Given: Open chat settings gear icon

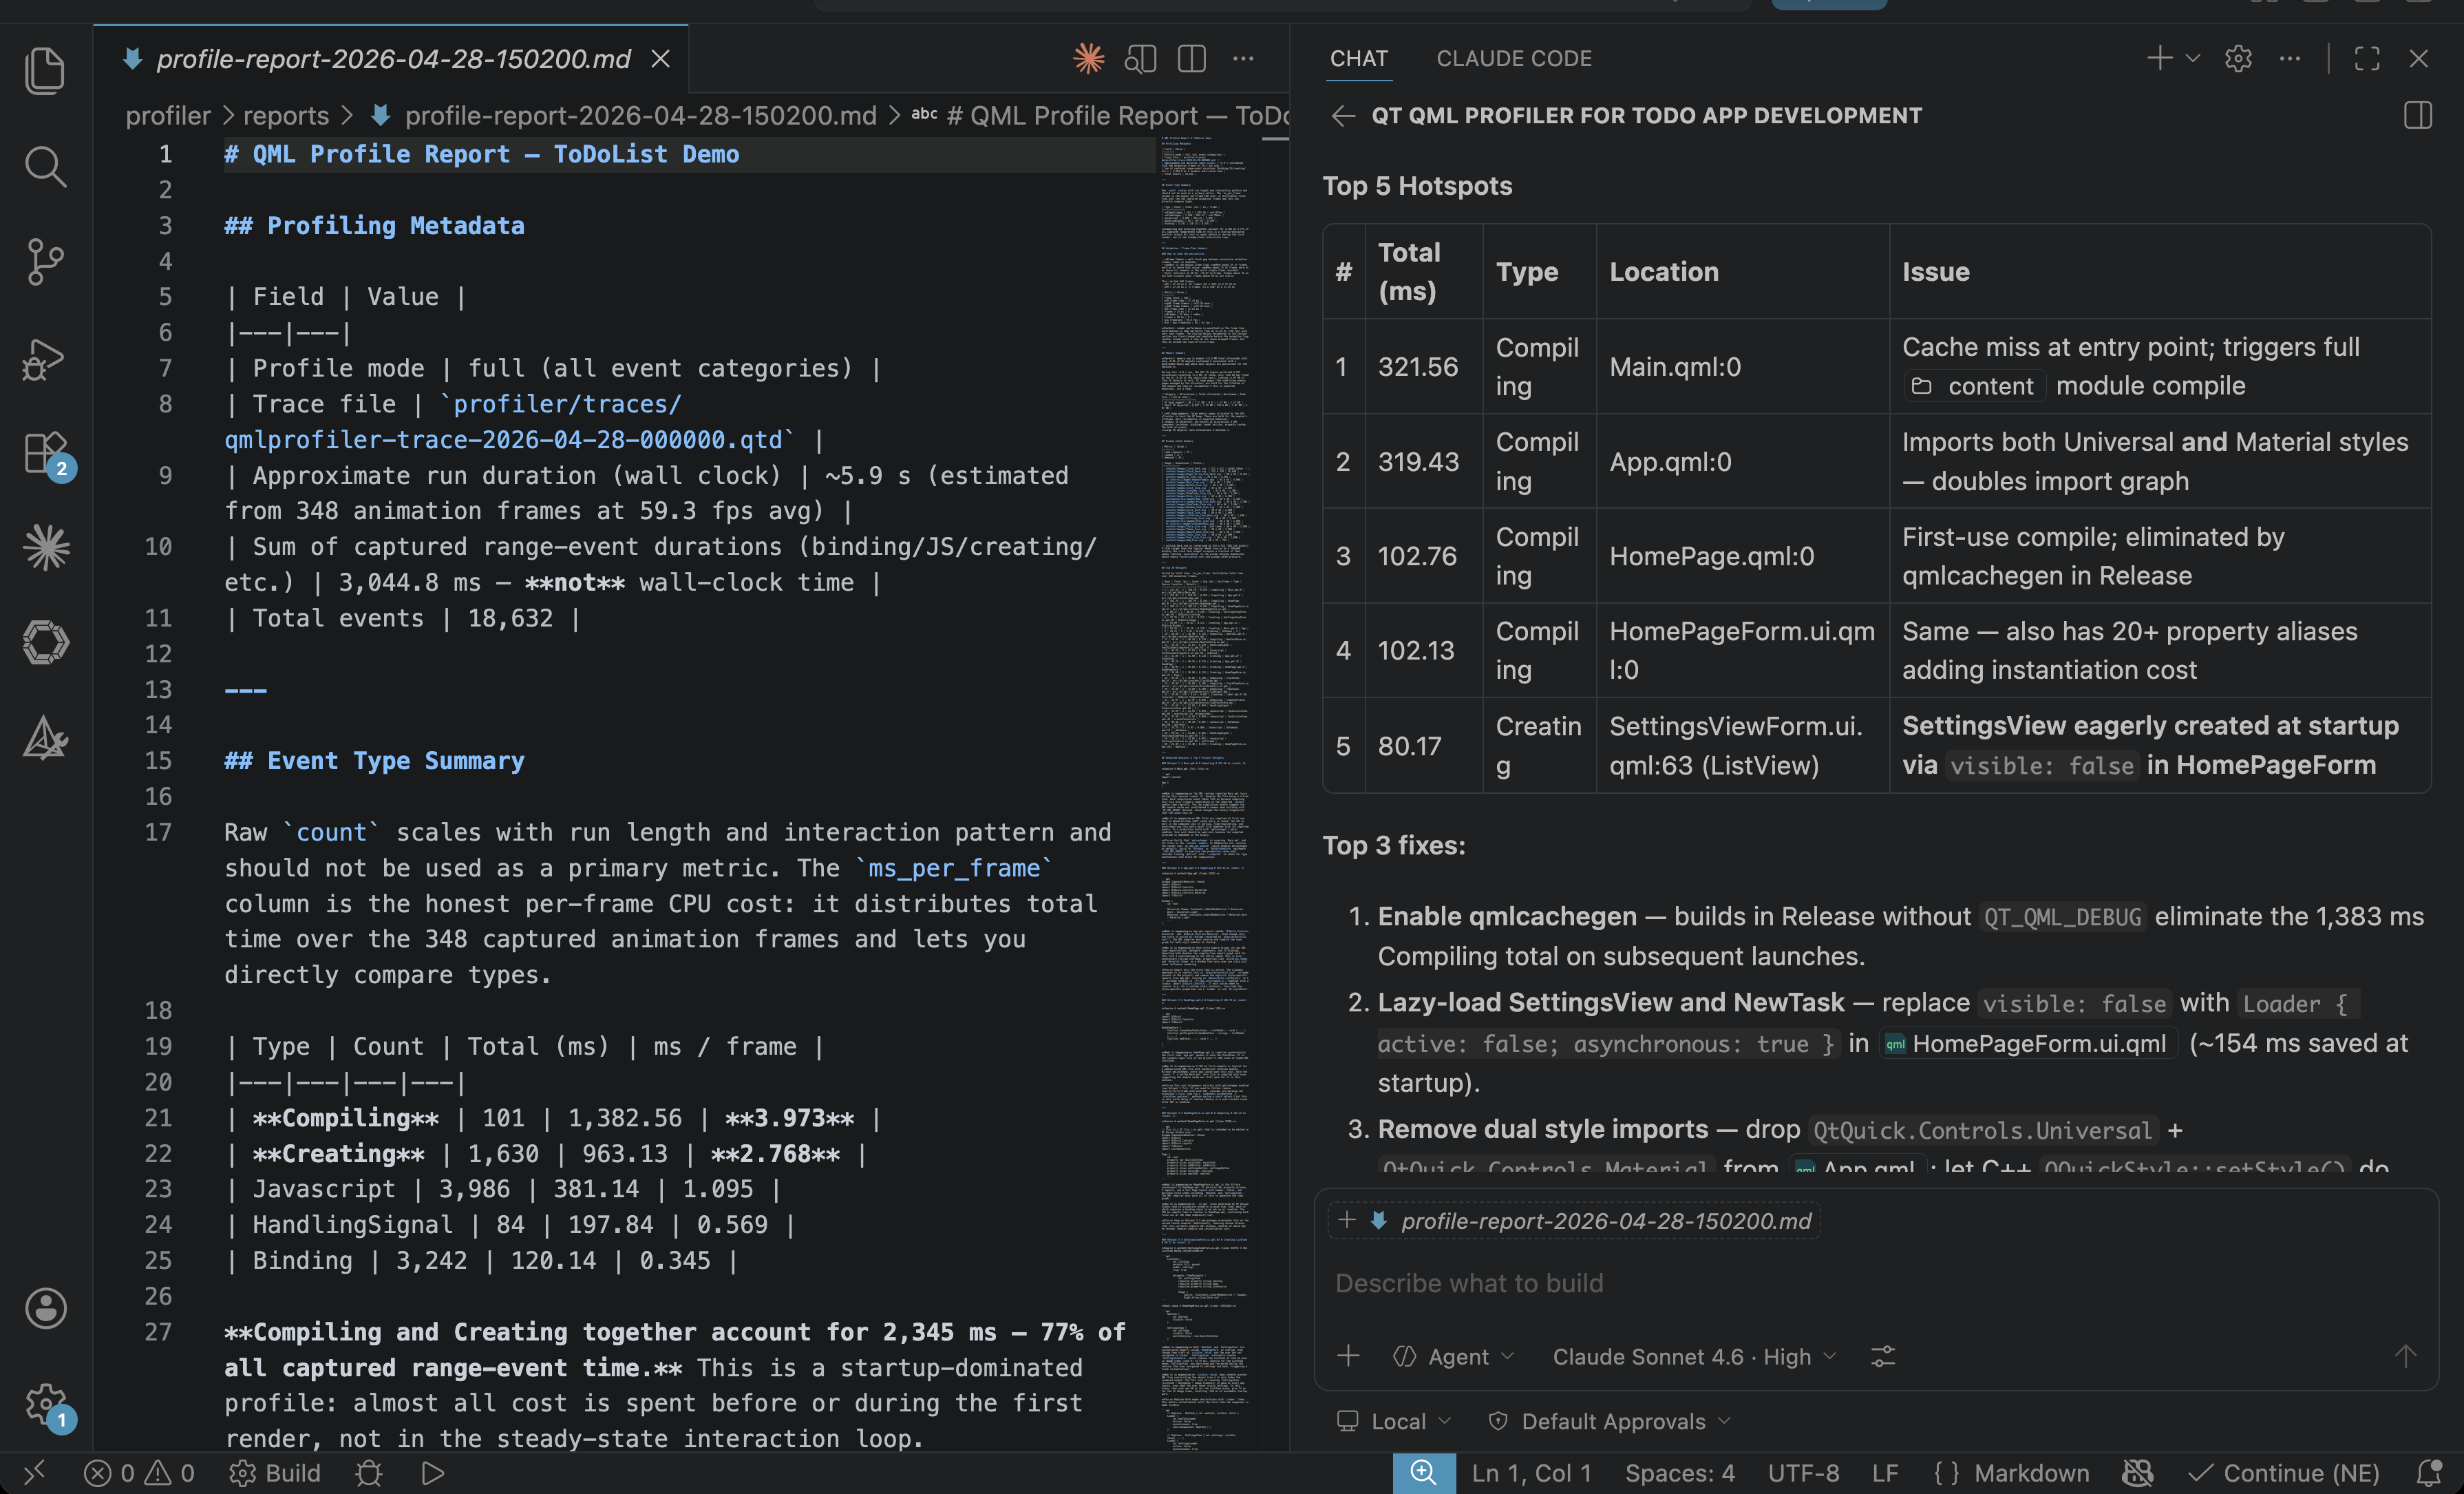Looking at the screenshot, I should [2238, 59].
